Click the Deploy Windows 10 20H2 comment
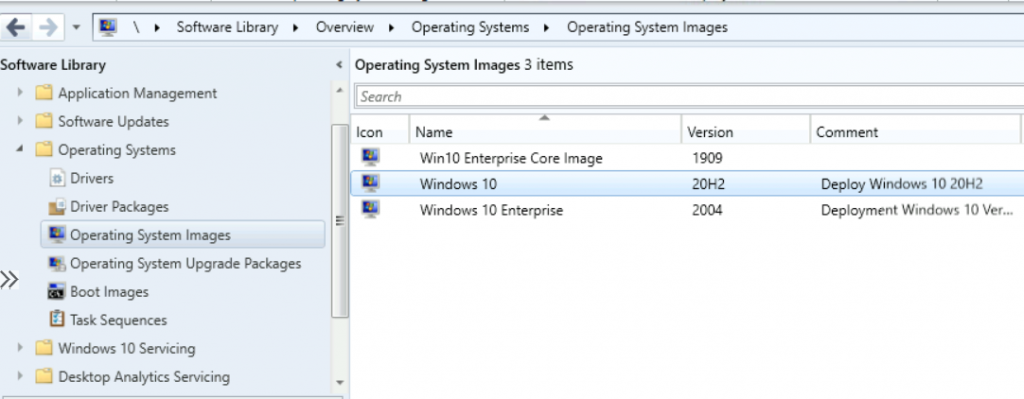 point(901,184)
